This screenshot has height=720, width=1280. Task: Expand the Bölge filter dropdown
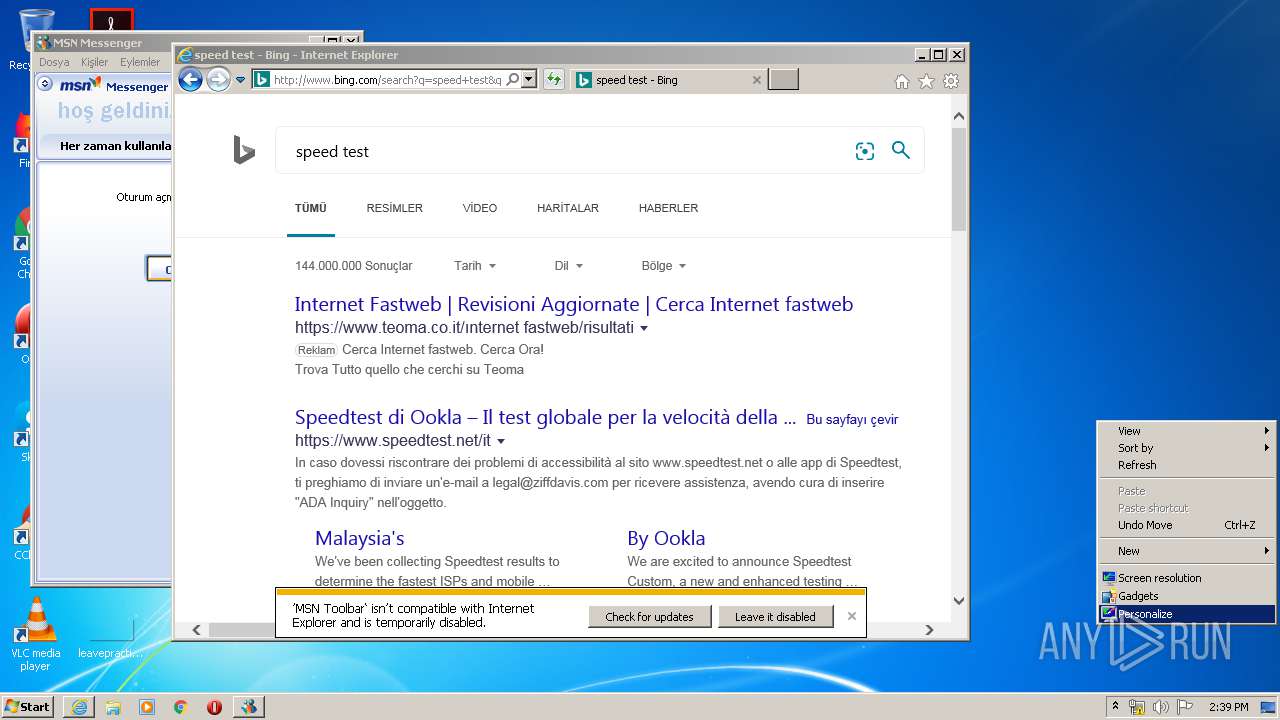click(x=663, y=266)
